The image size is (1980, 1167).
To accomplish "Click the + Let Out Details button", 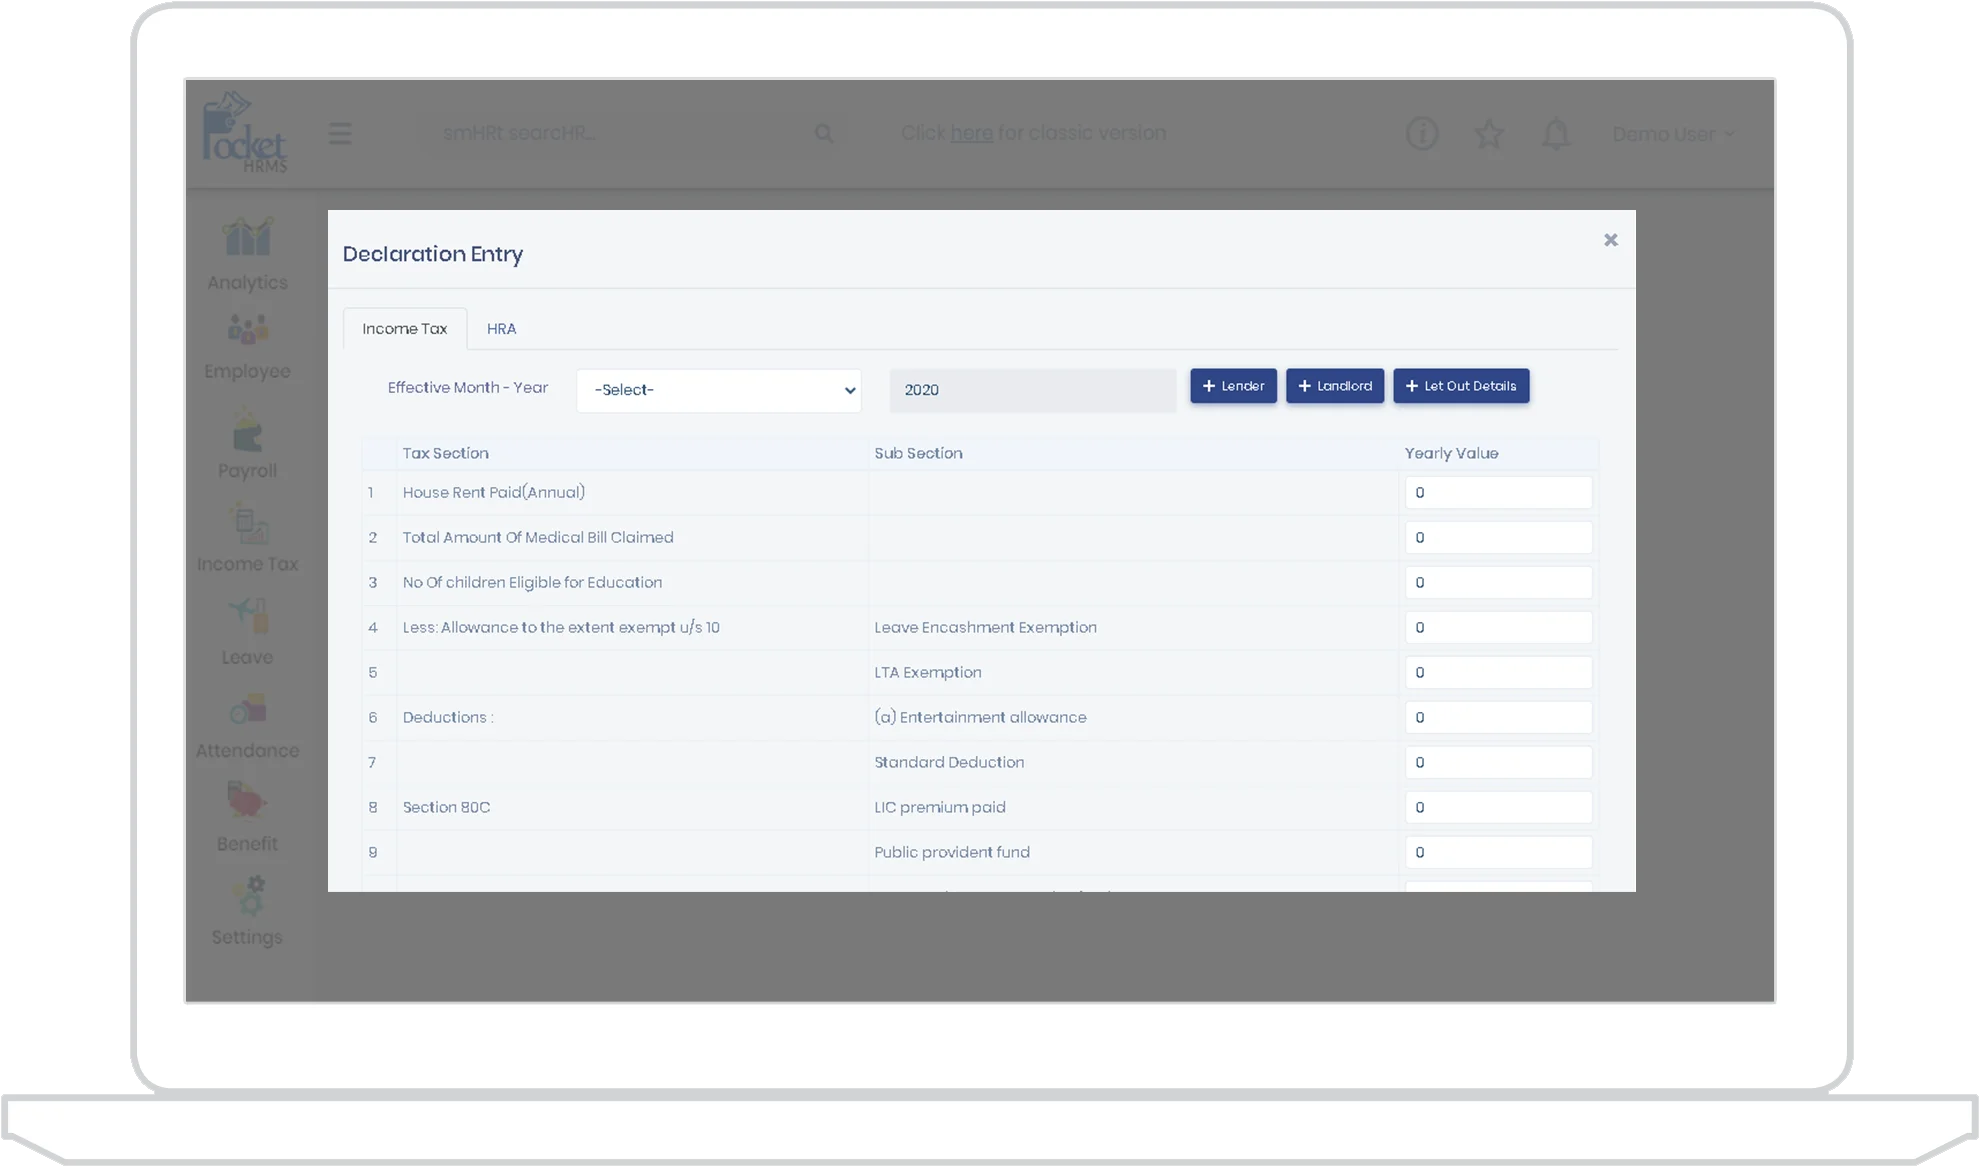I will tap(1461, 386).
